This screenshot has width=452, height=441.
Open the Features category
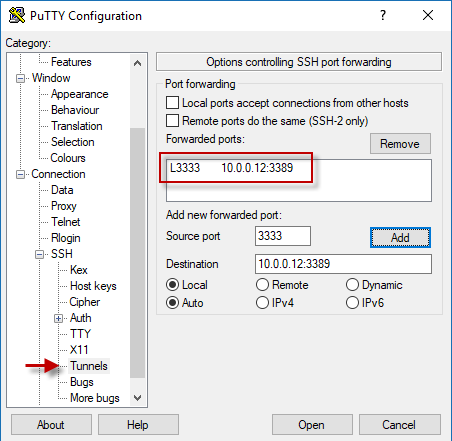[x=71, y=62]
